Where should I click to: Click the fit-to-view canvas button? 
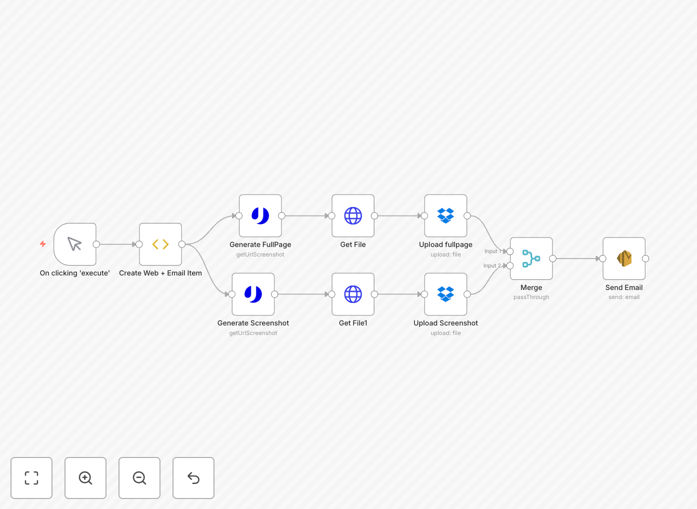(x=32, y=478)
